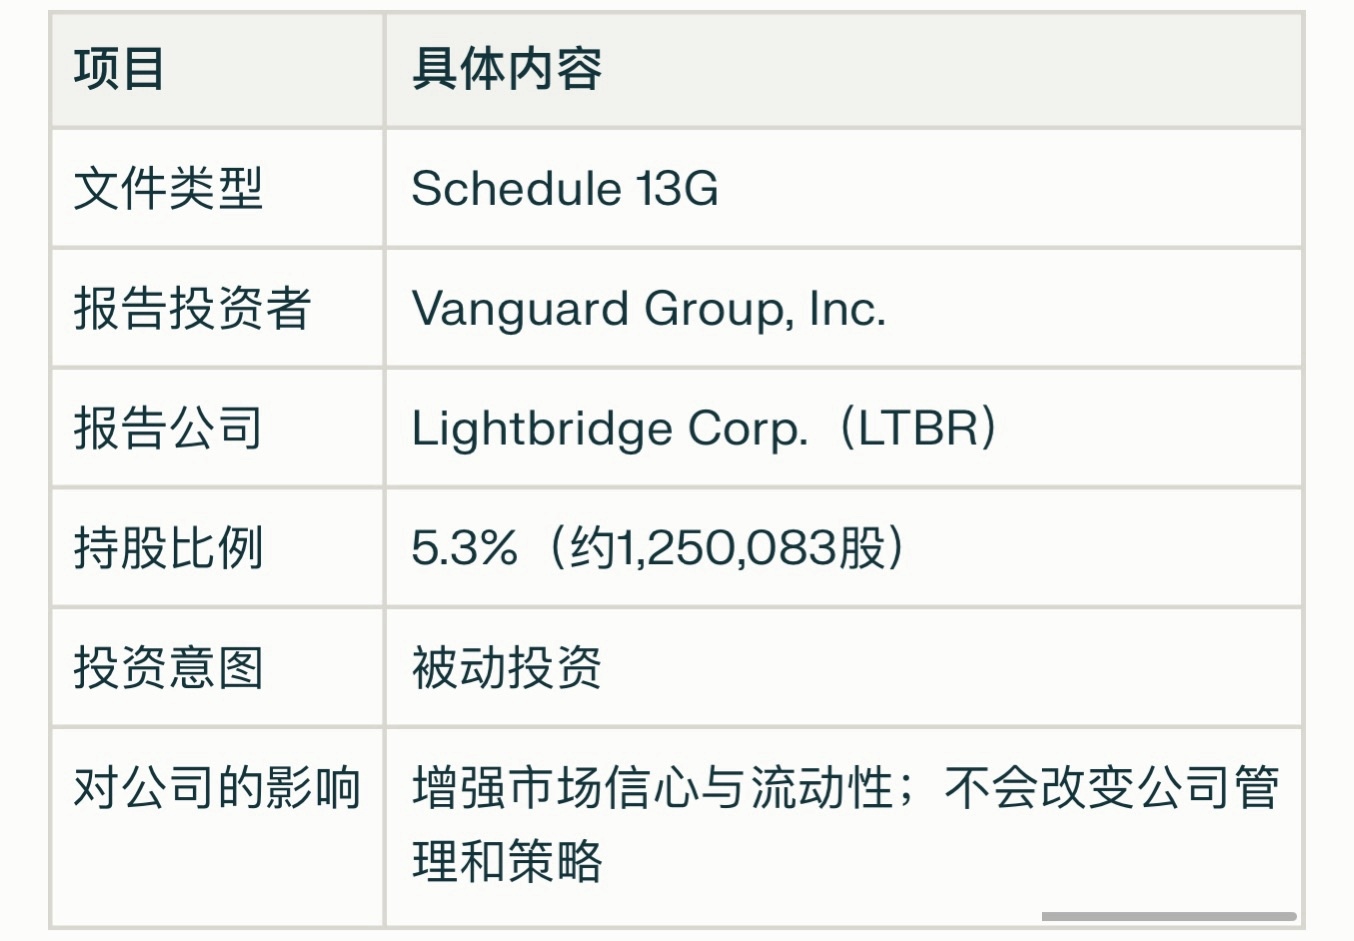Click the 5.3% percentage value
The width and height of the screenshot is (1354, 941).
[464, 548]
